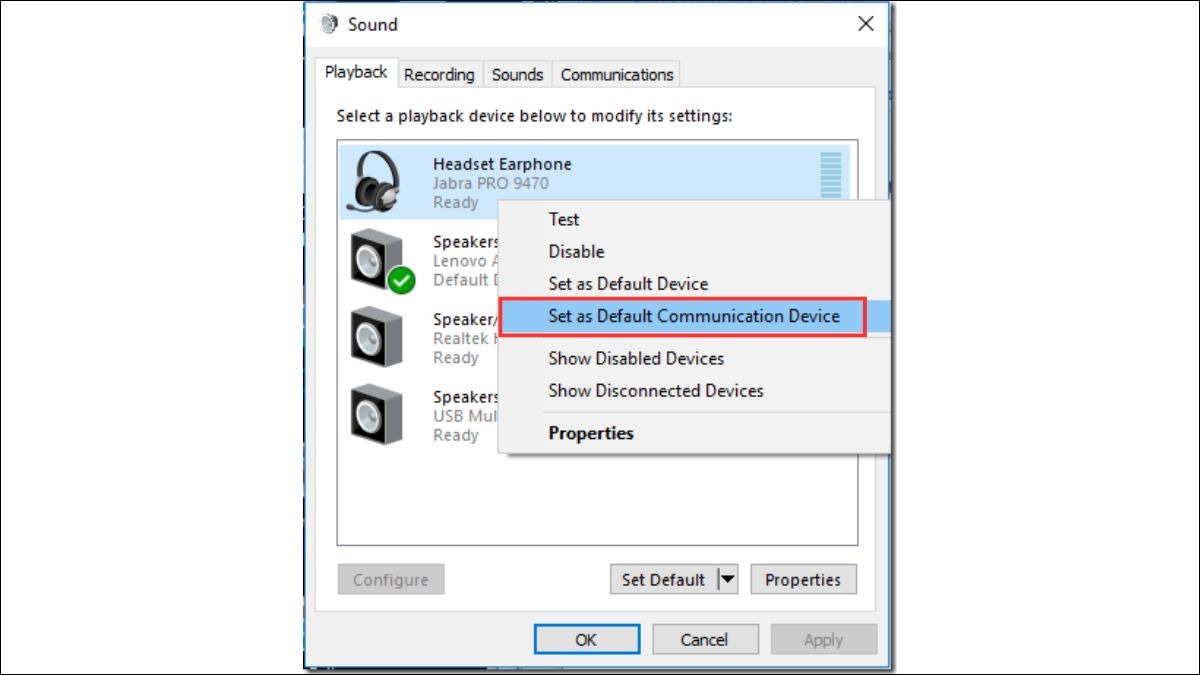Image resolution: width=1200 pixels, height=675 pixels.
Task: Open the Set Default dropdown arrow
Action: 728,579
